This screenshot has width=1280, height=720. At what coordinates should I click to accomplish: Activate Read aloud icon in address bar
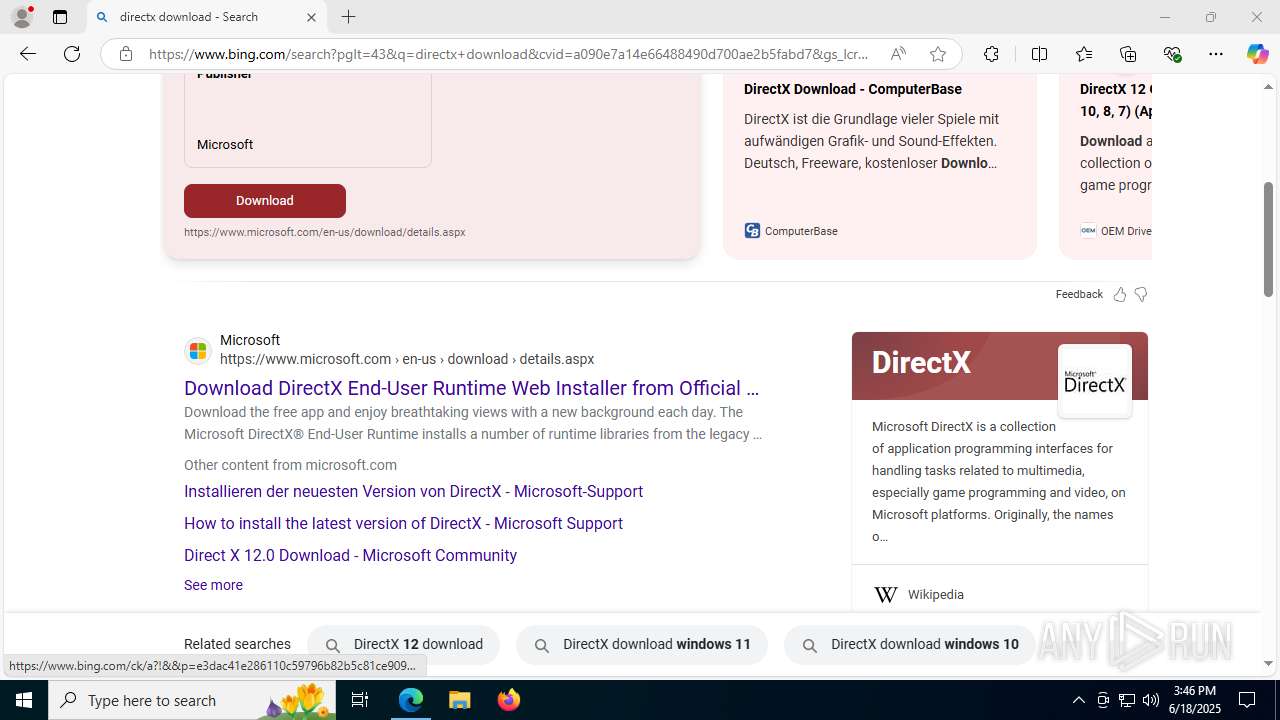(898, 54)
